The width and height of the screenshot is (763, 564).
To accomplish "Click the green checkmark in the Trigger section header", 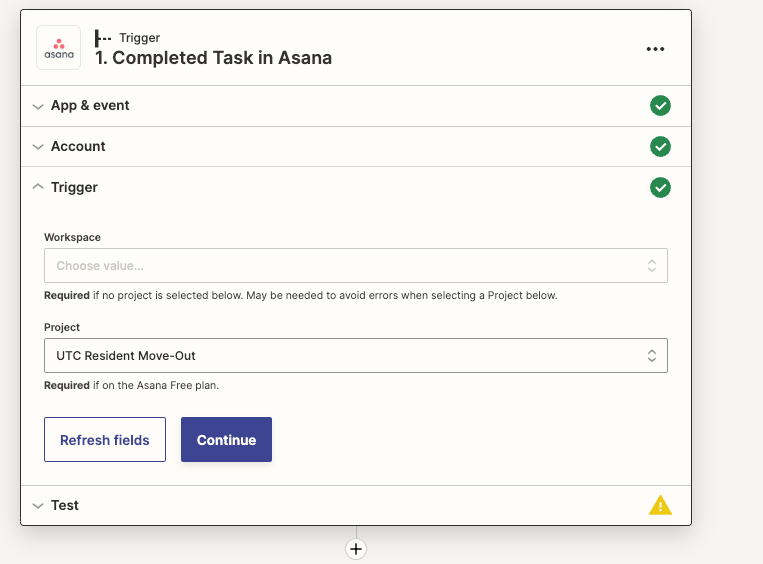I will (660, 187).
